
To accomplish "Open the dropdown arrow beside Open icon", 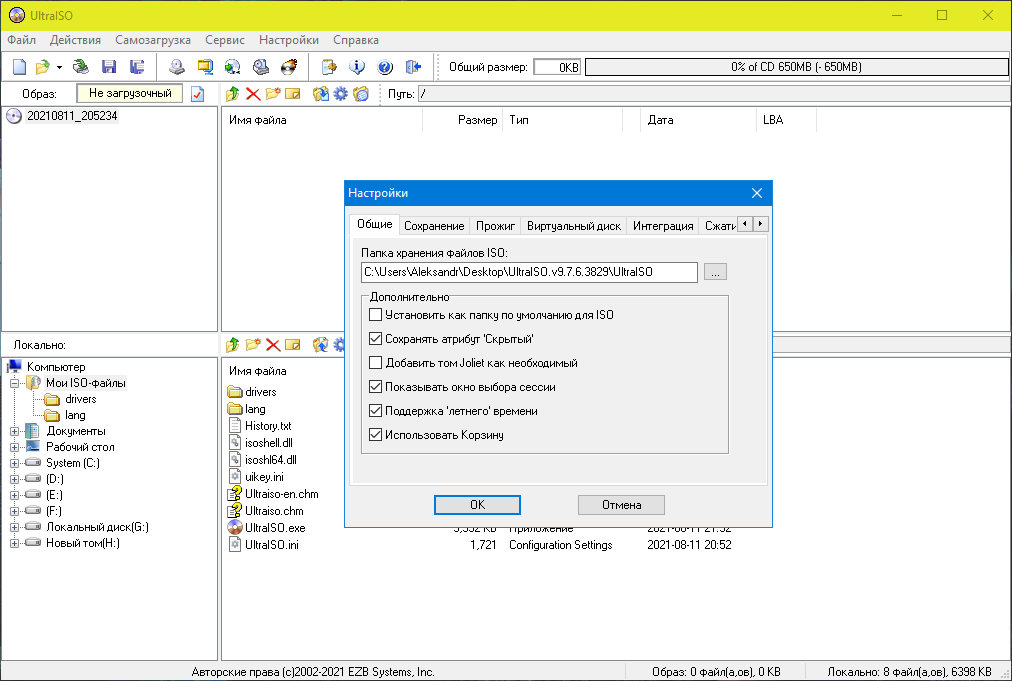I will click(59, 67).
